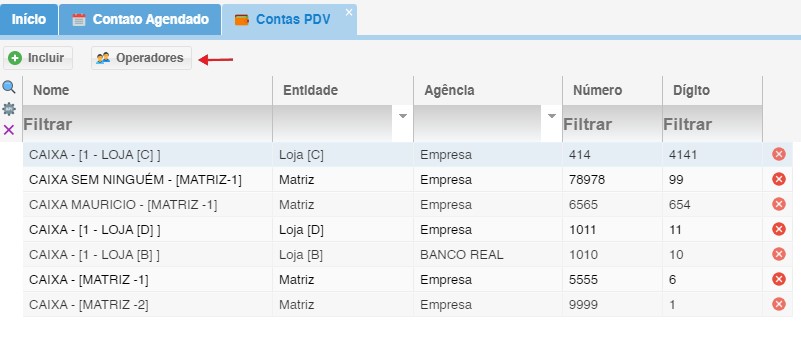This screenshot has width=801, height=362.
Task: Click the Incluir button
Action: coord(38,58)
